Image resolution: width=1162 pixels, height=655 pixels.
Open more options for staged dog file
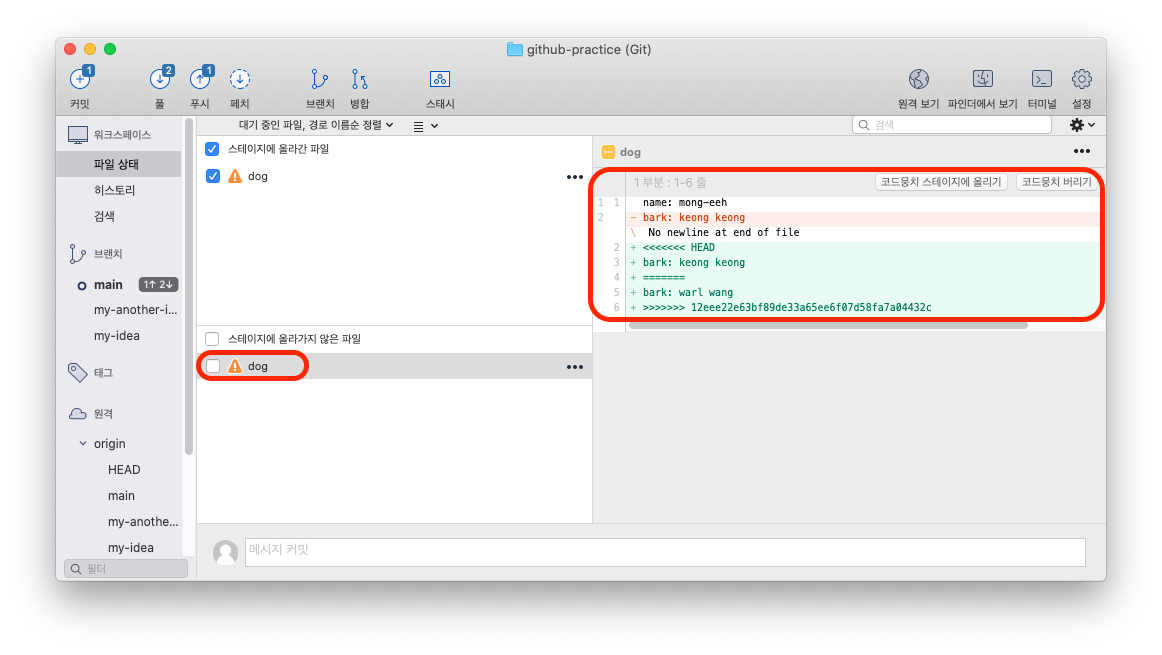575,177
